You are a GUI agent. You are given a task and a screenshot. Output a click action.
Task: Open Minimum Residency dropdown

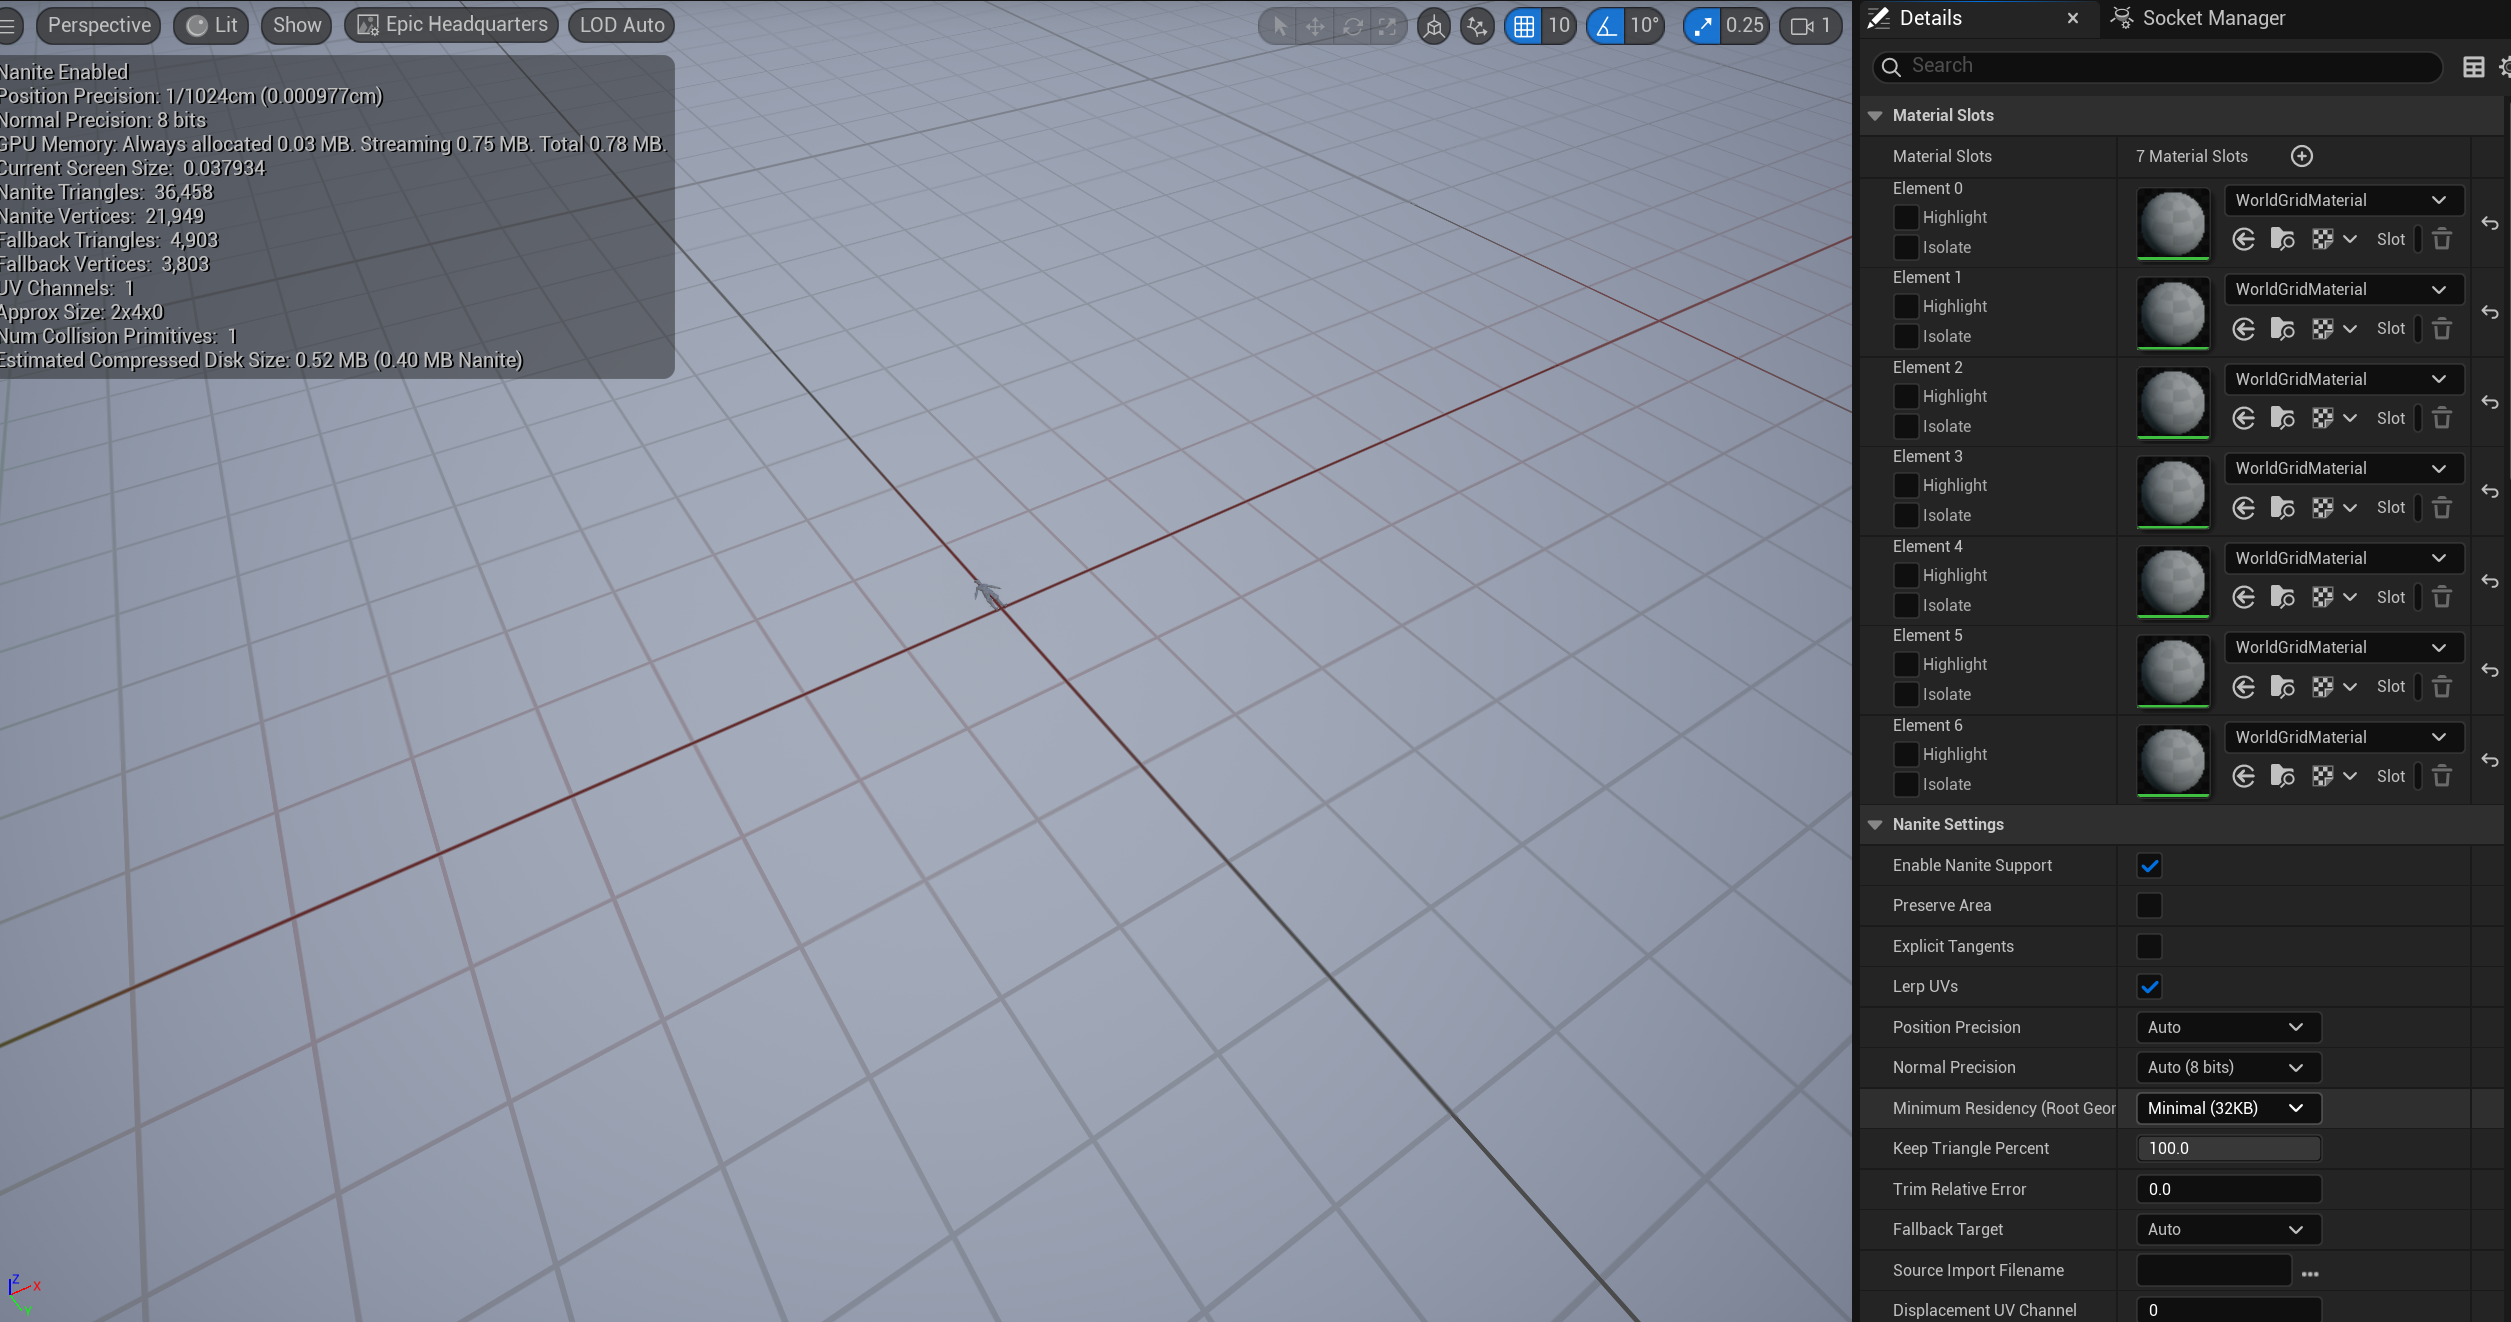pyautogui.click(x=2227, y=1108)
